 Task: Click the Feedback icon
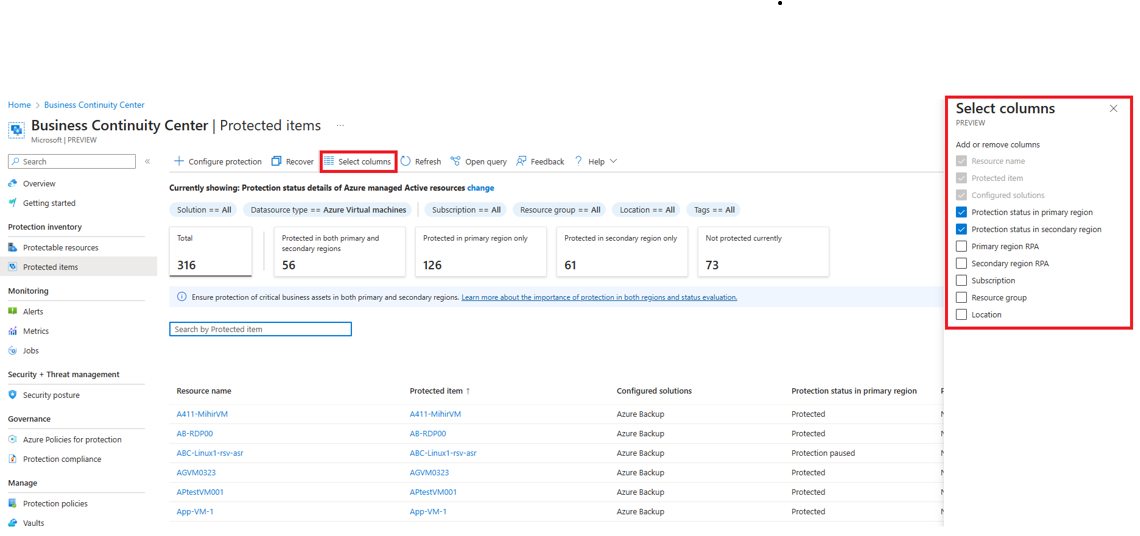521,161
